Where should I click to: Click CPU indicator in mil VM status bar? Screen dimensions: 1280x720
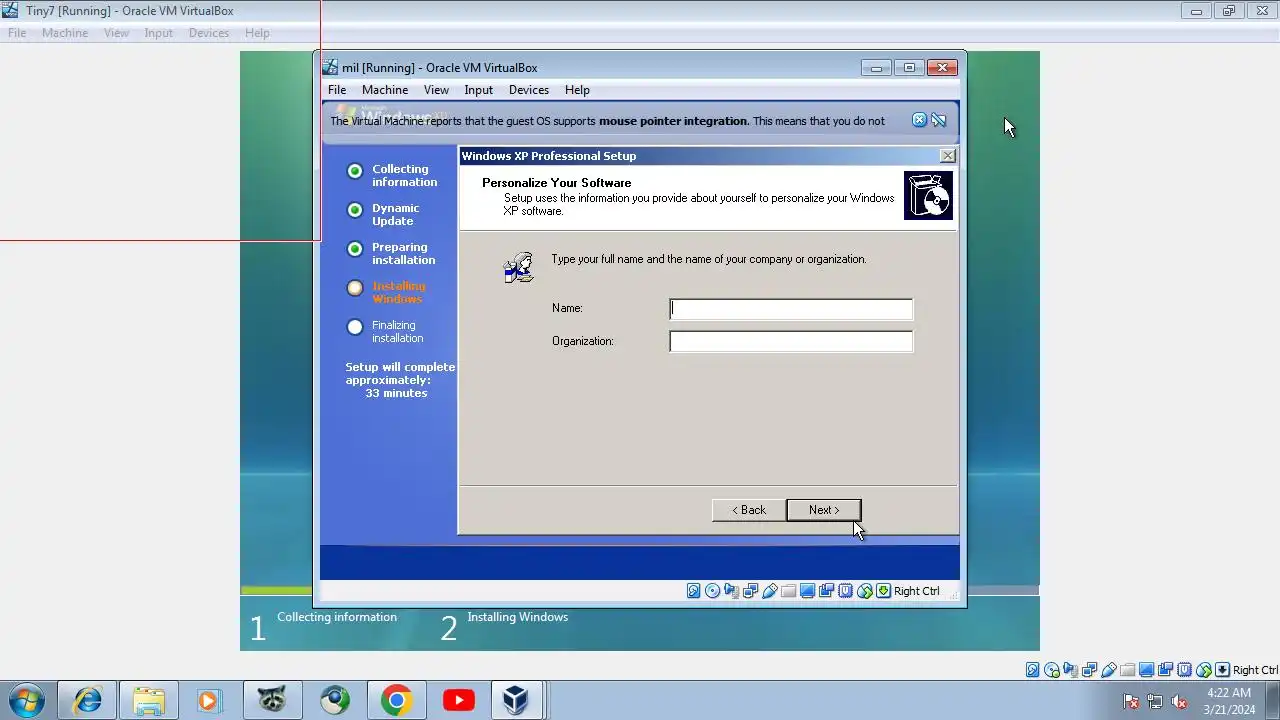pos(845,591)
